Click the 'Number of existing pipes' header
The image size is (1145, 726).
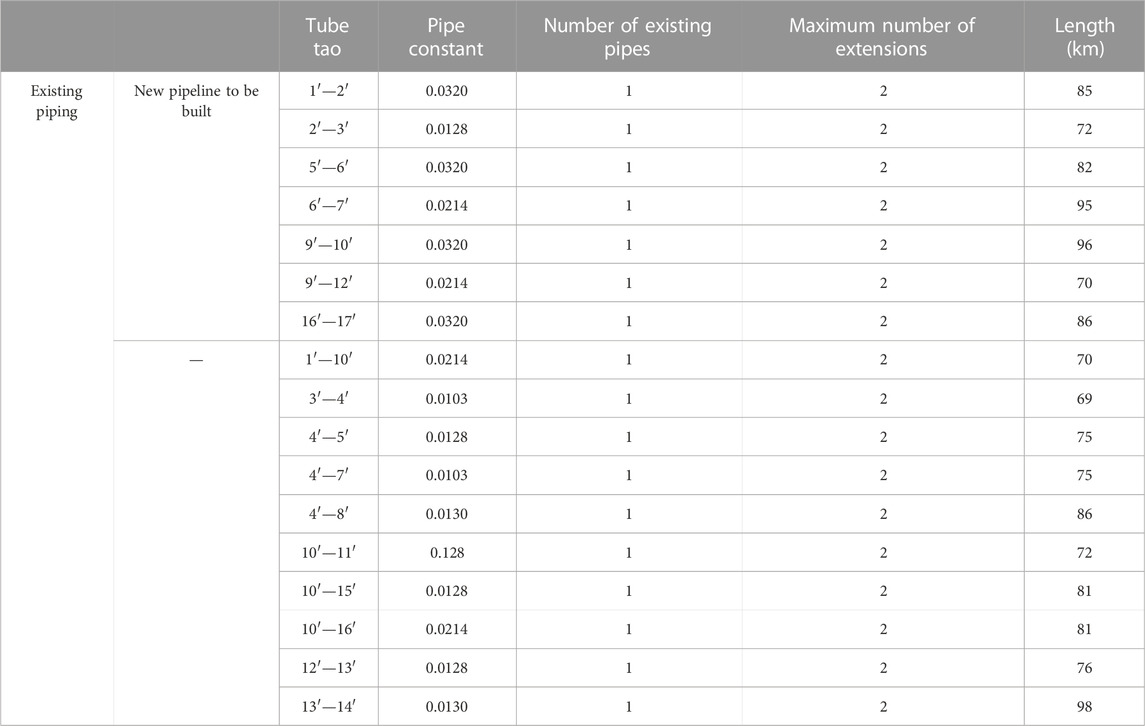(627, 37)
